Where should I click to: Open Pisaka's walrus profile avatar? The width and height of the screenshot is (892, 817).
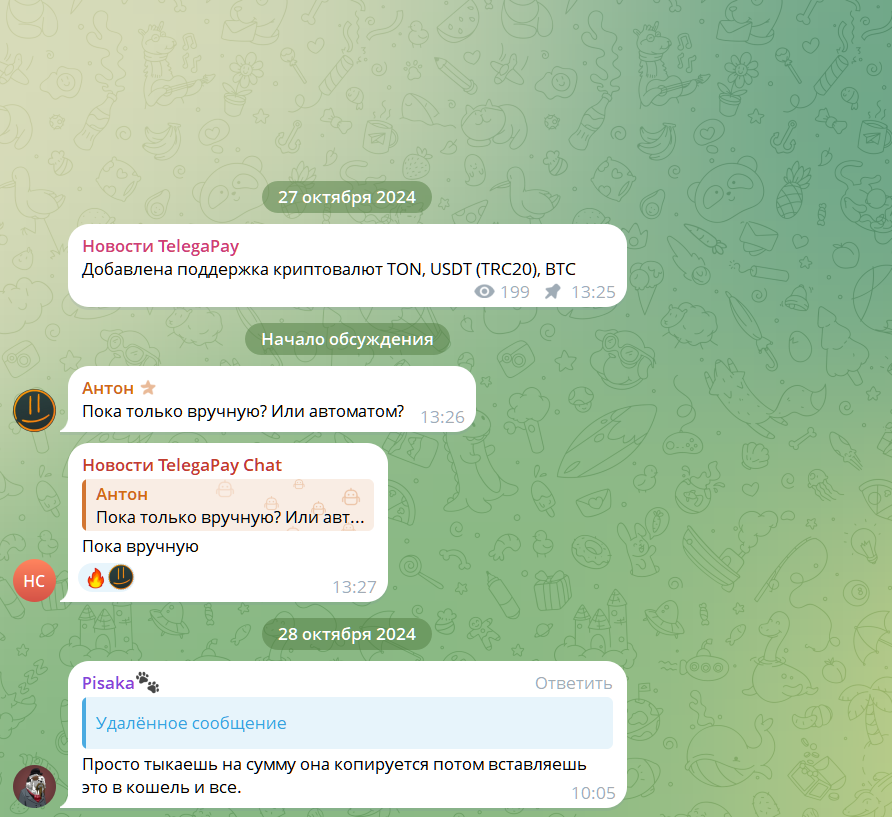34,786
